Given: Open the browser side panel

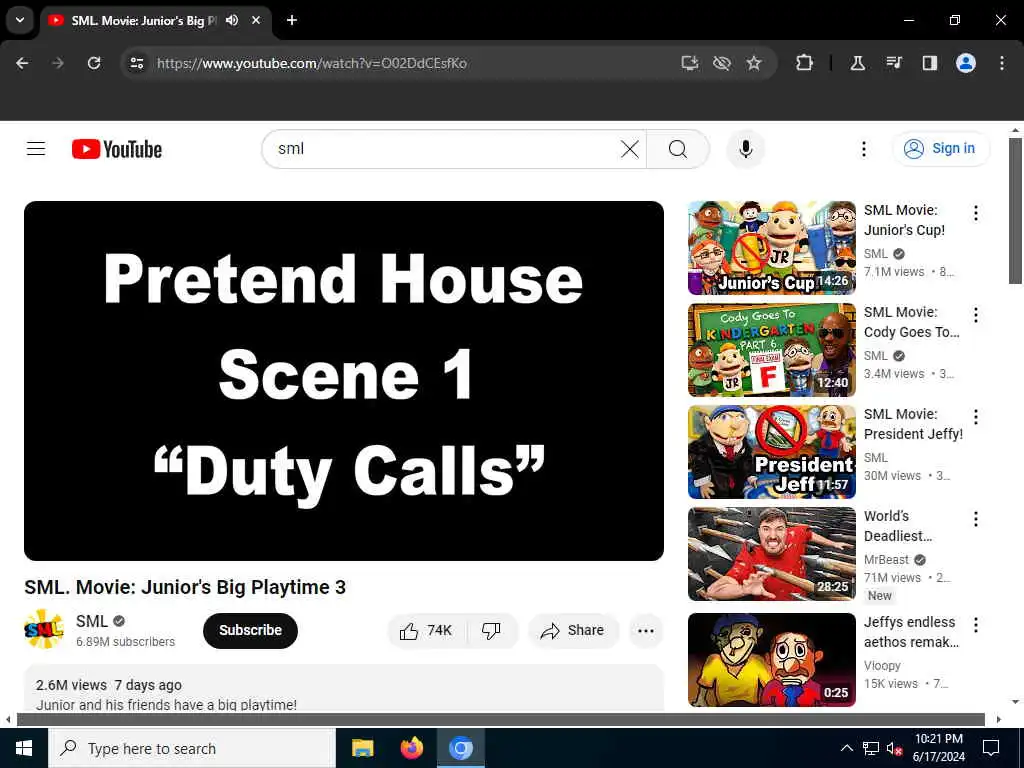Looking at the screenshot, I should (929, 63).
